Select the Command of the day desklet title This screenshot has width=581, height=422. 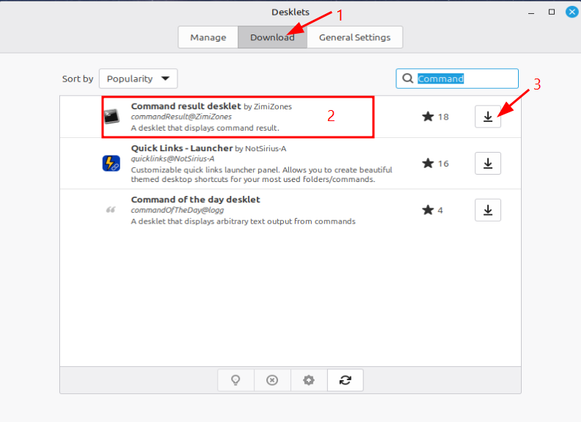click(195, 200)
